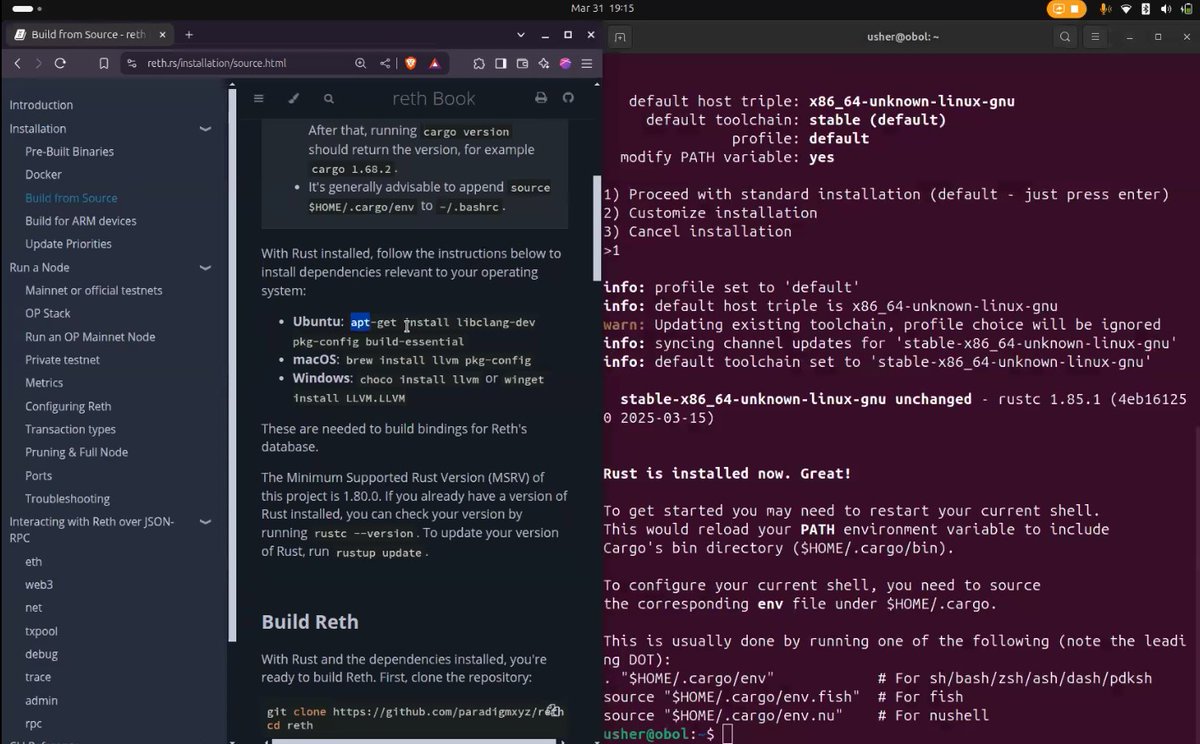The height and width of the screenshot is (744, 1200).
Task: Open date and time Mar 31 19:15
Action: point(603,8)
